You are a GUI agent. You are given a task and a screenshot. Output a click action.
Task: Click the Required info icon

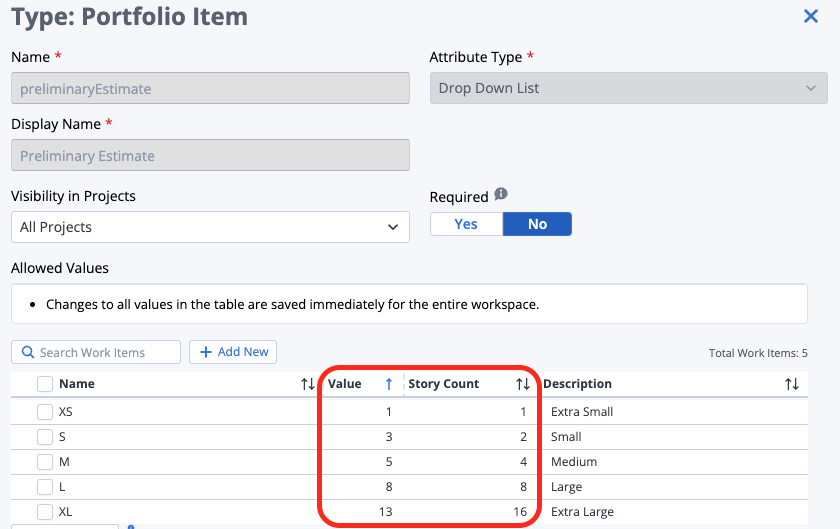tap(501, 195)
